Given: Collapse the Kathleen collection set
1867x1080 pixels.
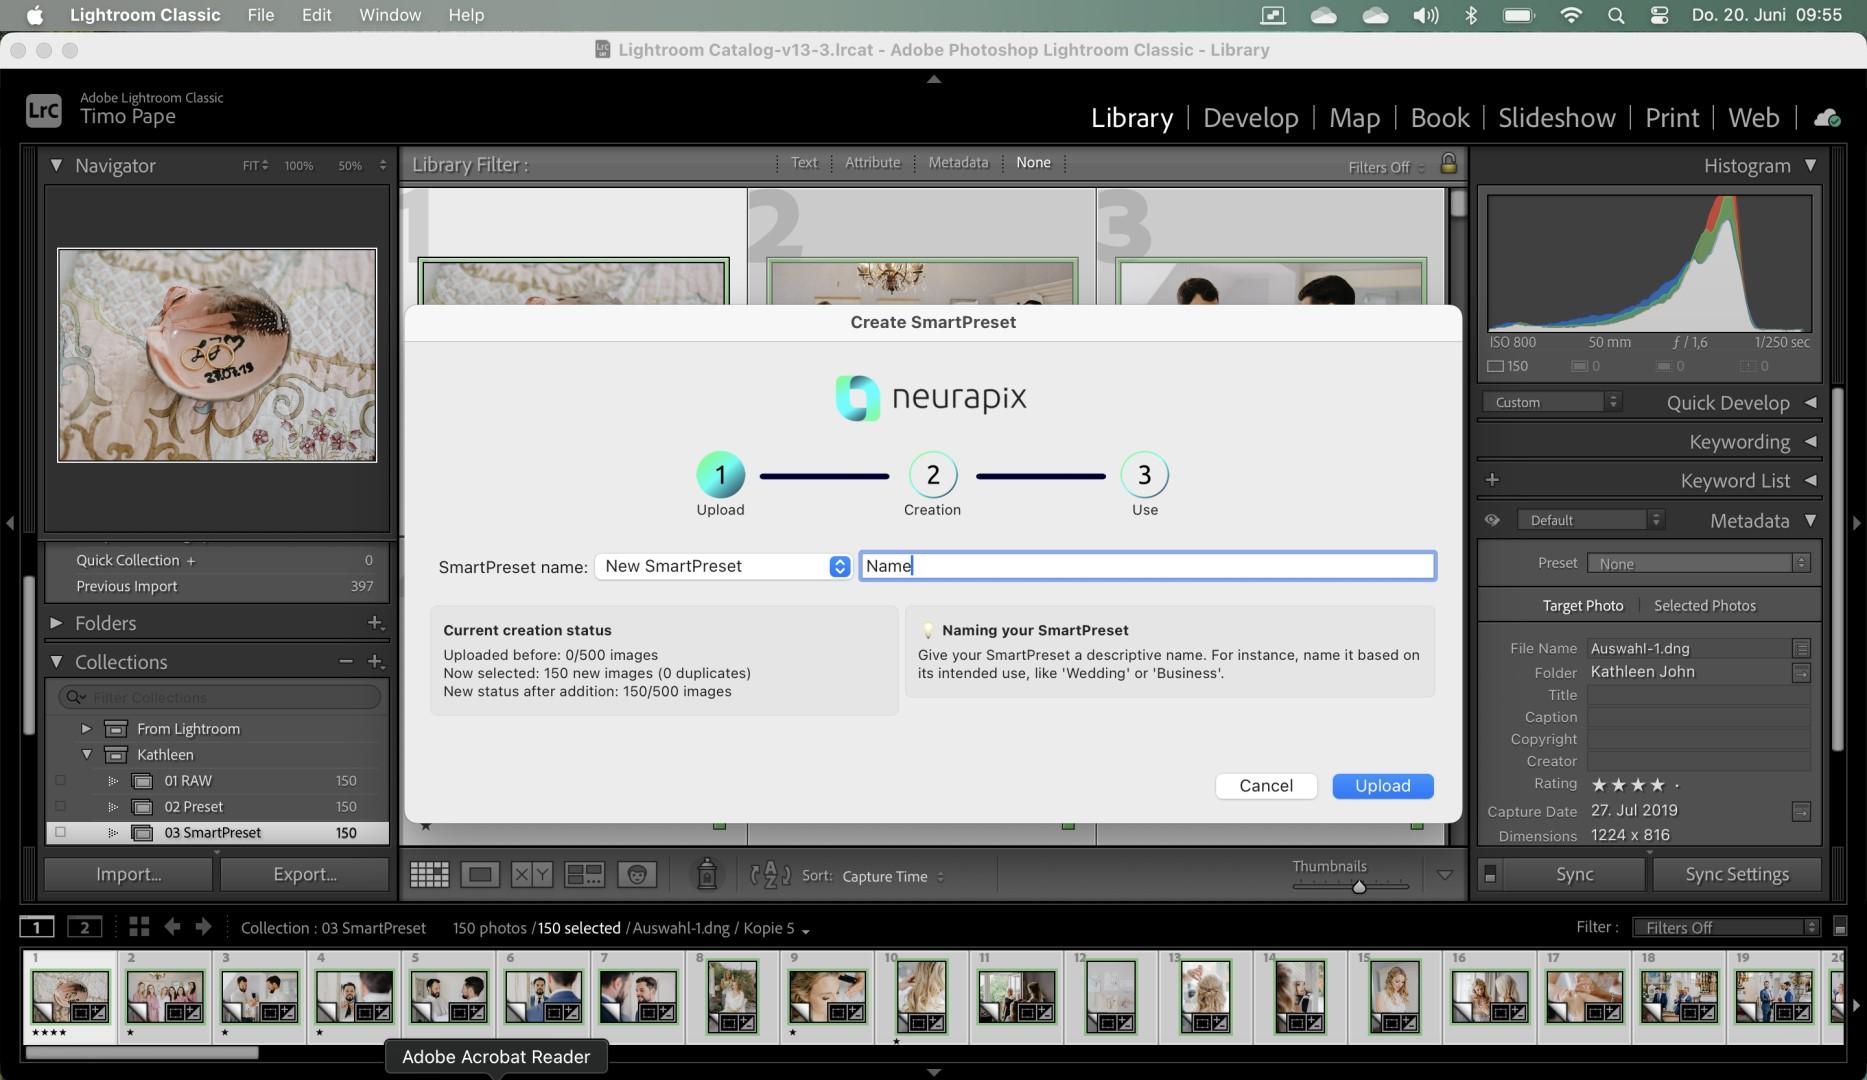Looking at the screenshot, I should point(86,755).
